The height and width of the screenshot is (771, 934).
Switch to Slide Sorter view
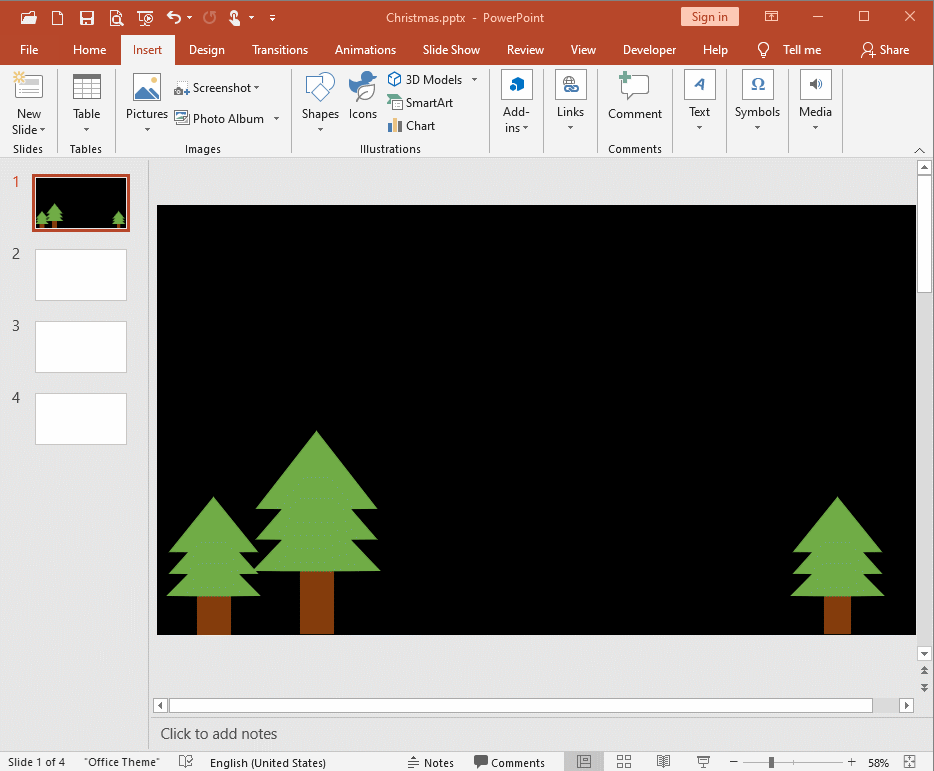coord(624,761)
